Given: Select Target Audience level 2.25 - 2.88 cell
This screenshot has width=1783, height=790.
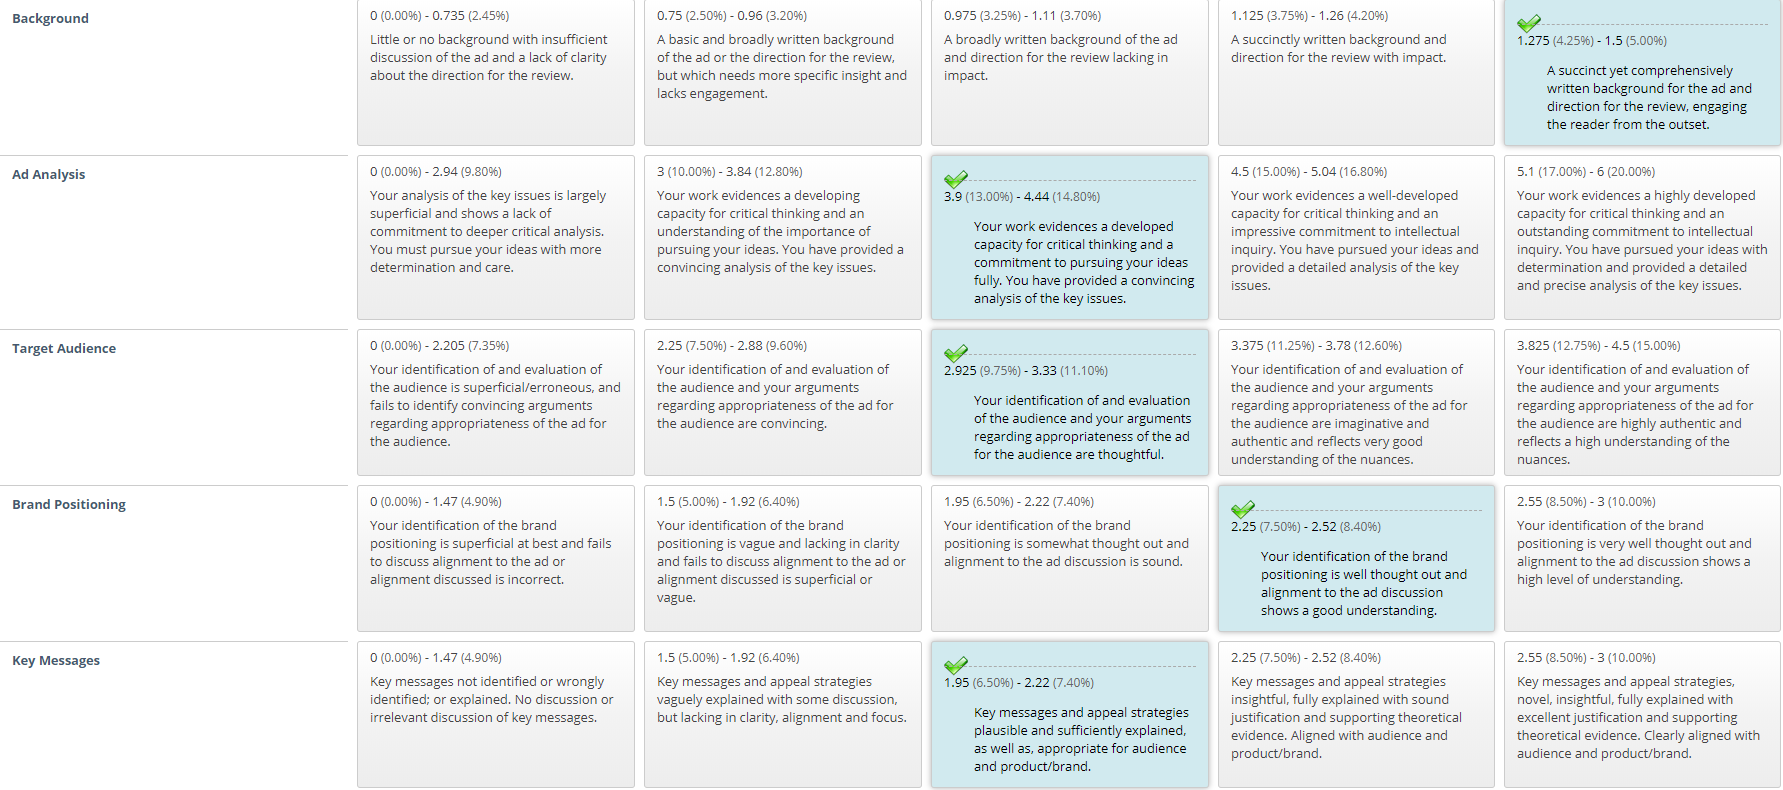Looking at the screenshot, I should (783, 402).
